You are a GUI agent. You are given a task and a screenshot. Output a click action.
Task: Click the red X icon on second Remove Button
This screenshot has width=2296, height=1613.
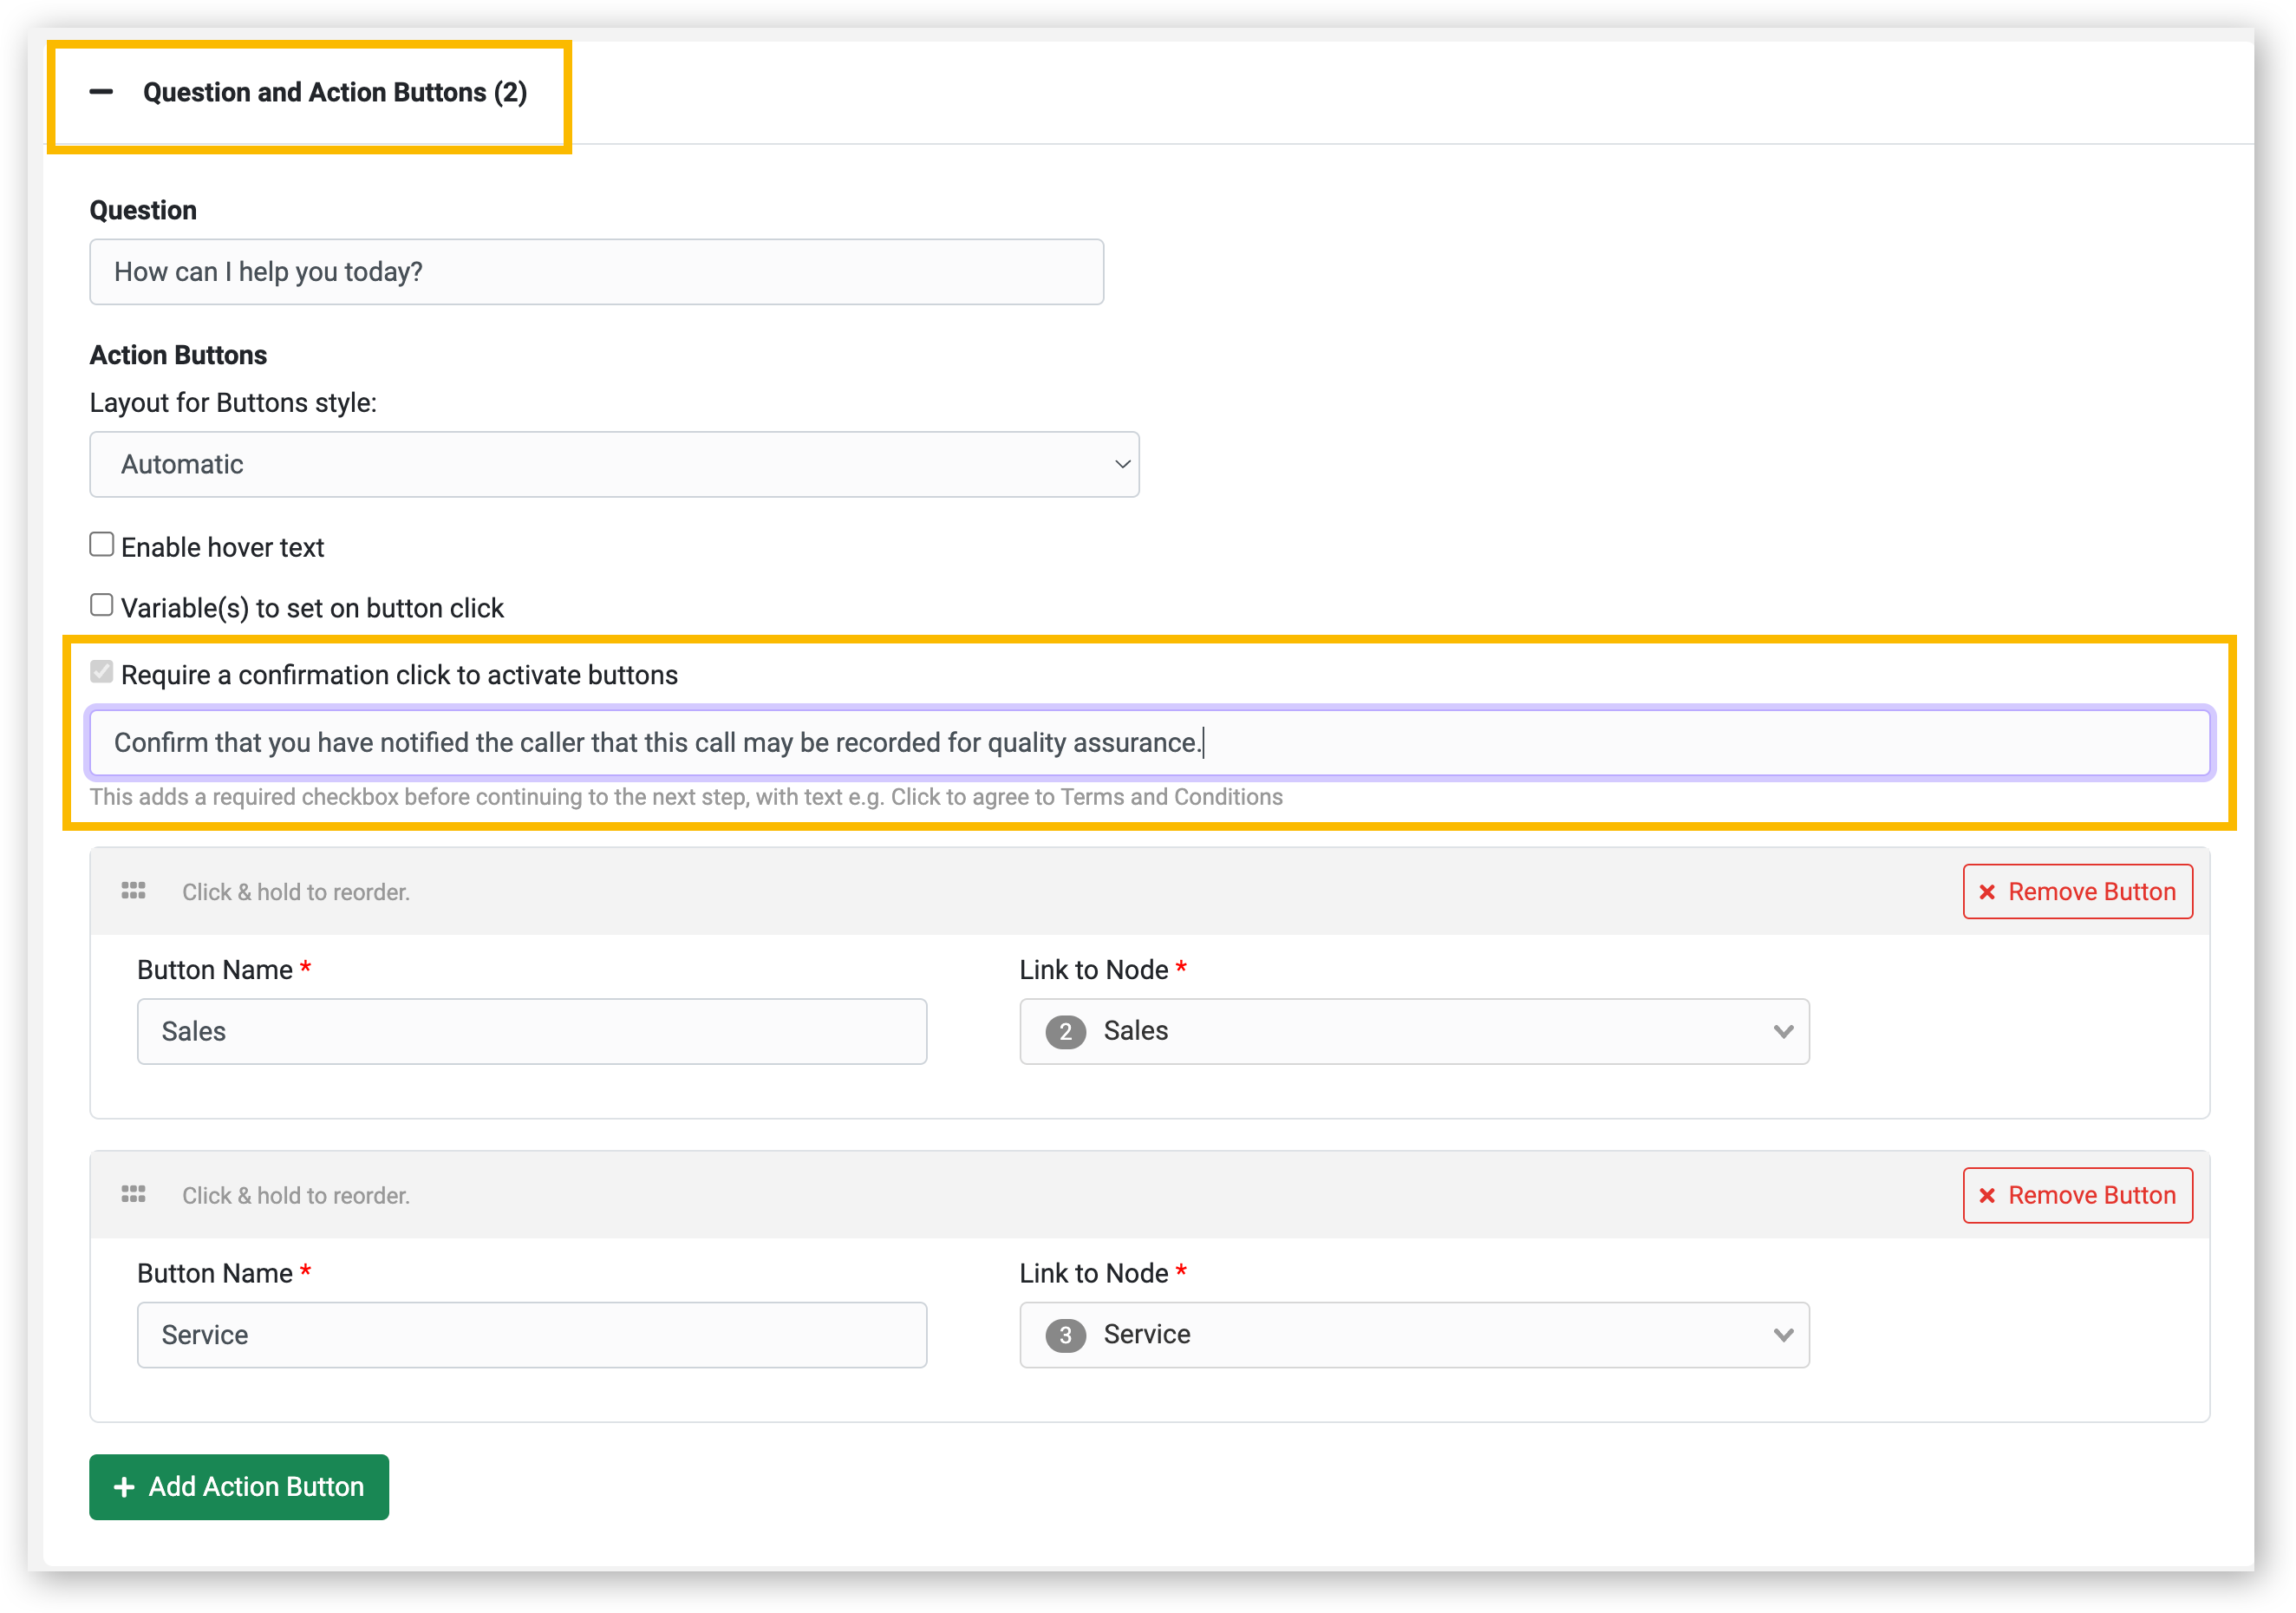[1987, 1196]
